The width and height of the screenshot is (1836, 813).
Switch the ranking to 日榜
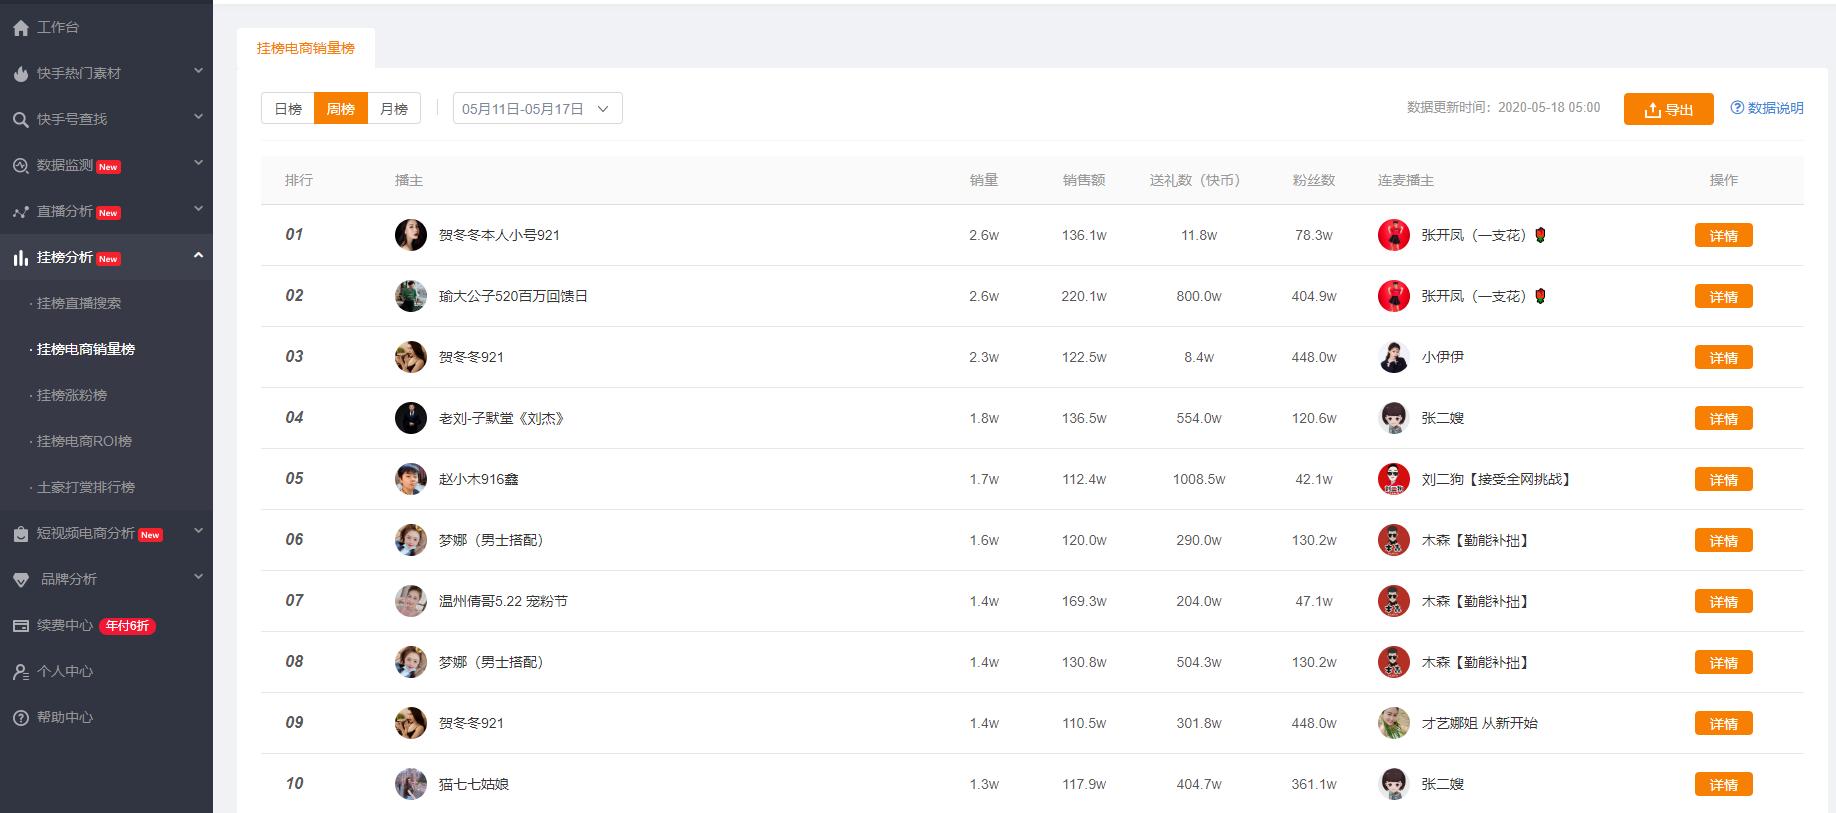[x=288, y=109]
